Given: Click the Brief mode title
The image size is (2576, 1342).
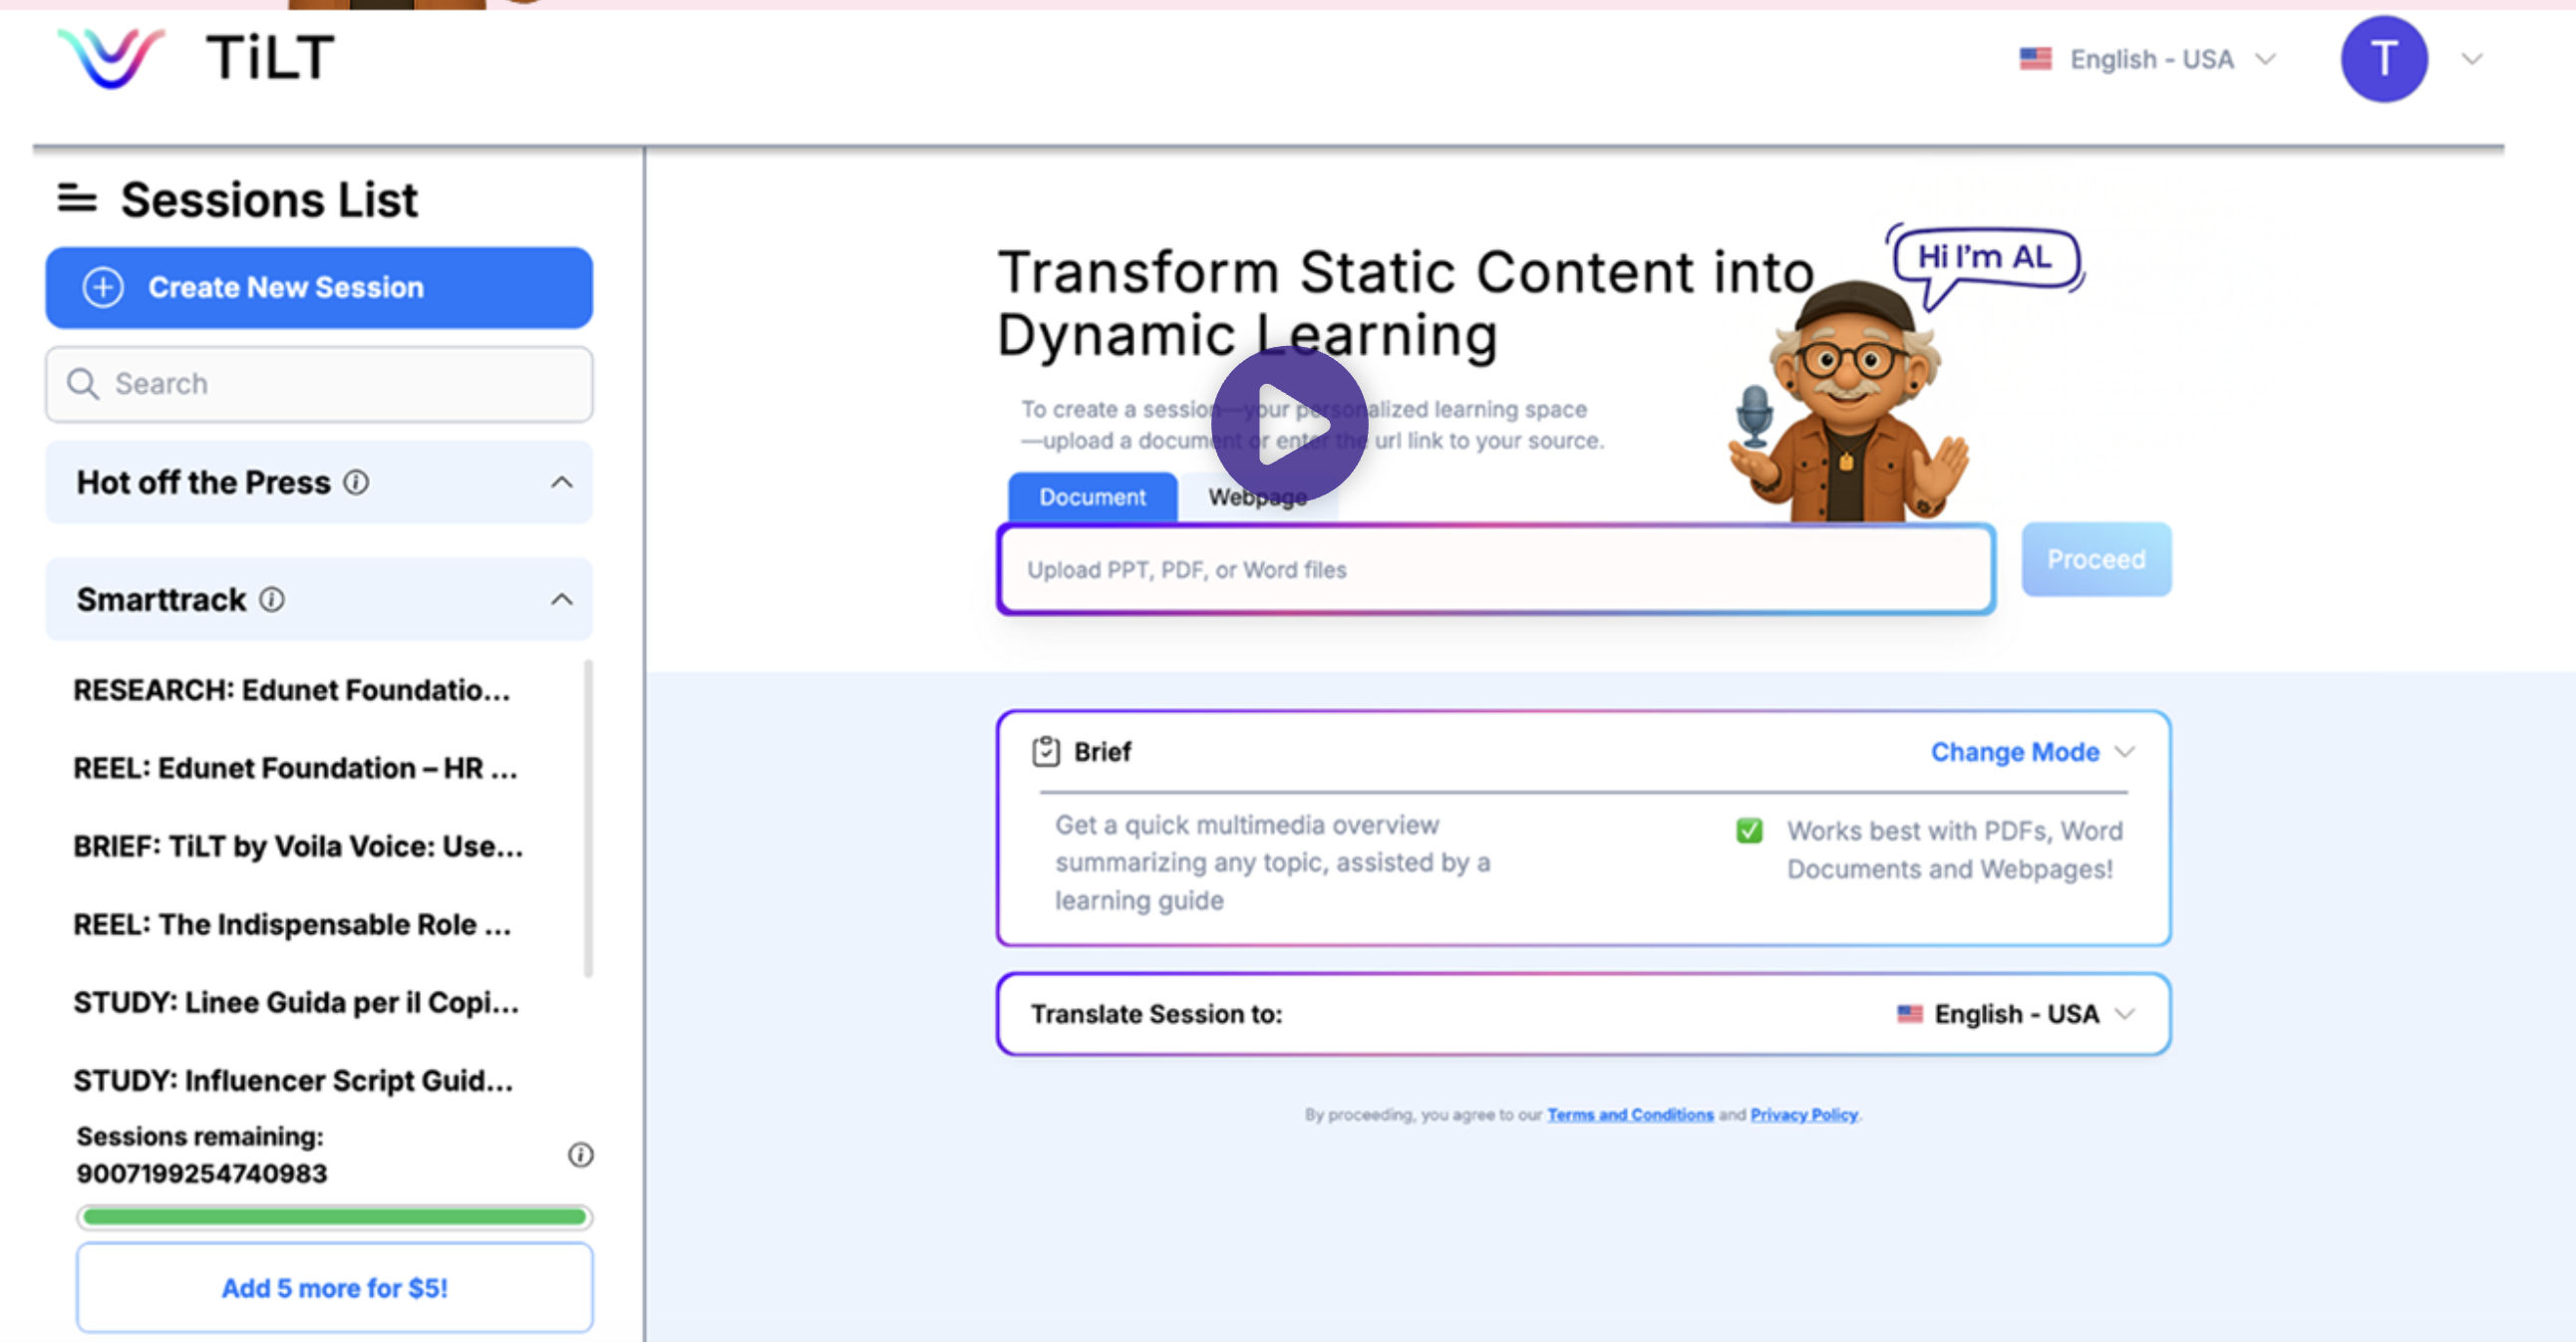Looking at the screenshot, I should click(1102, 751).
